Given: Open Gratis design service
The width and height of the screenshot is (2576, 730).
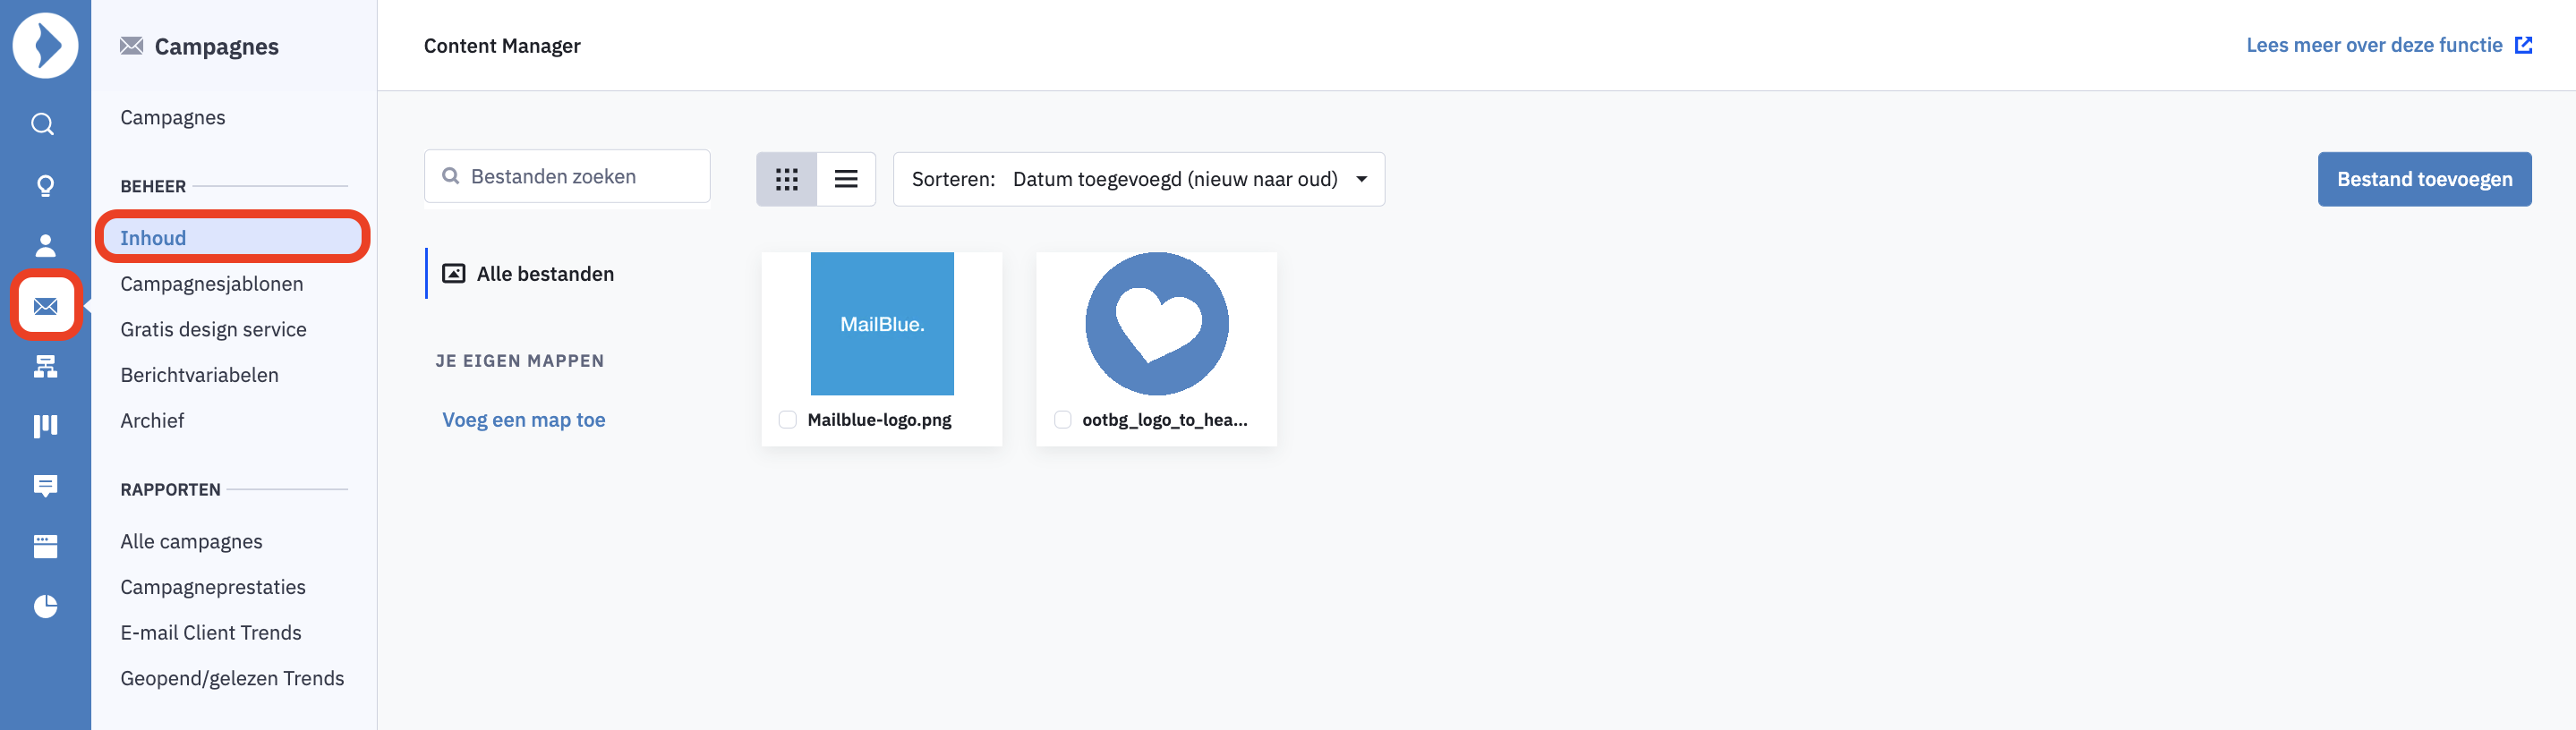Looking at the screenshot, I should 213,329.
